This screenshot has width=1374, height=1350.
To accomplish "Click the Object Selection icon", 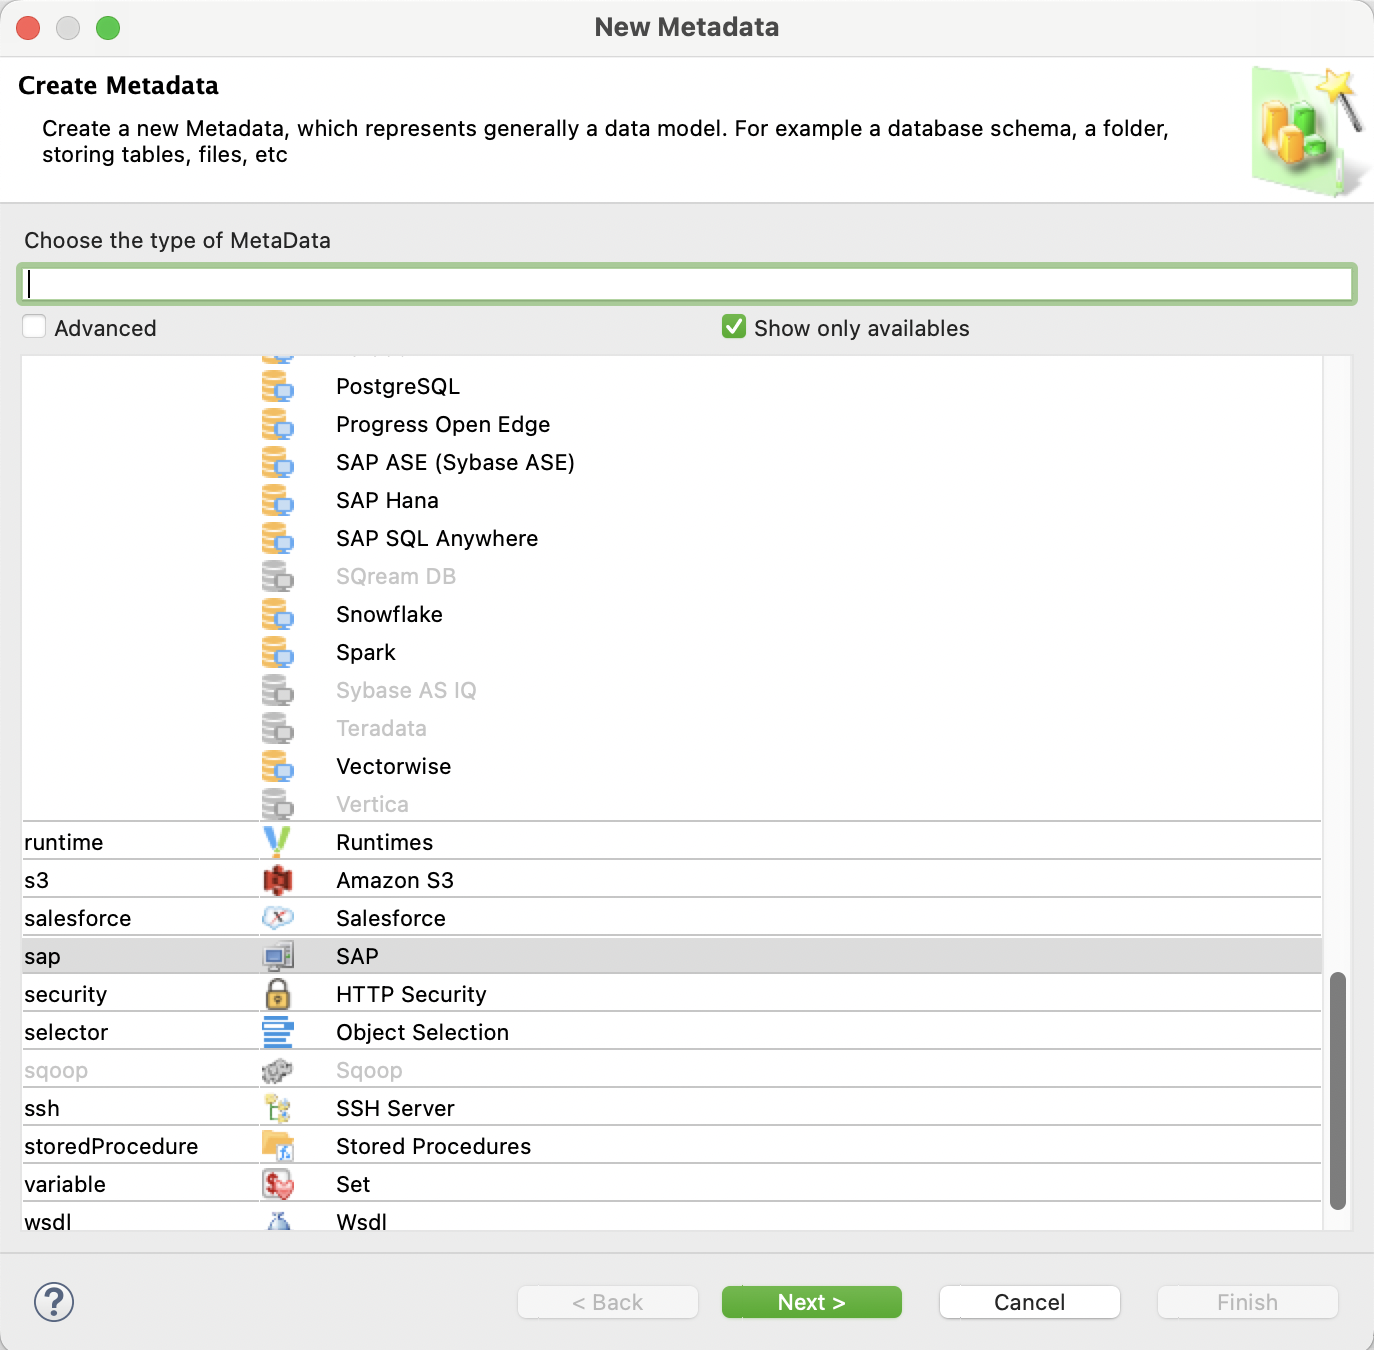I will click(x=278, y=1031).
